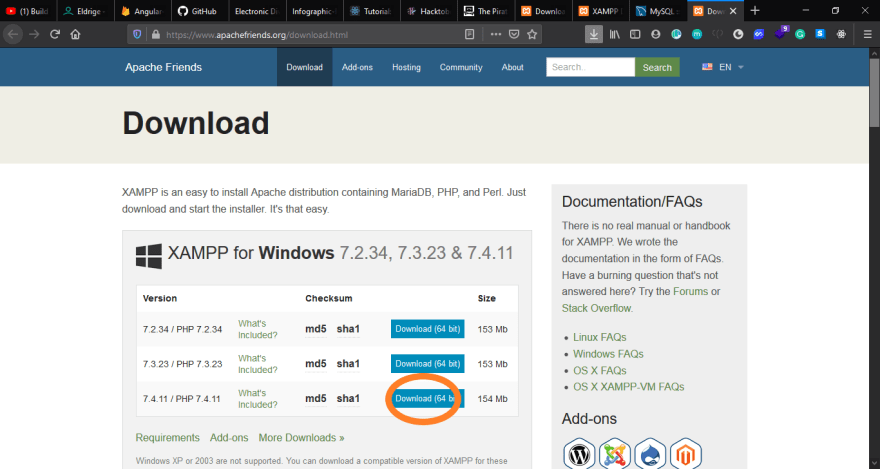880x469 pixels.
Task: Download XAMPP 7.4.11 (64 bit)
Action: coord(428,398)
